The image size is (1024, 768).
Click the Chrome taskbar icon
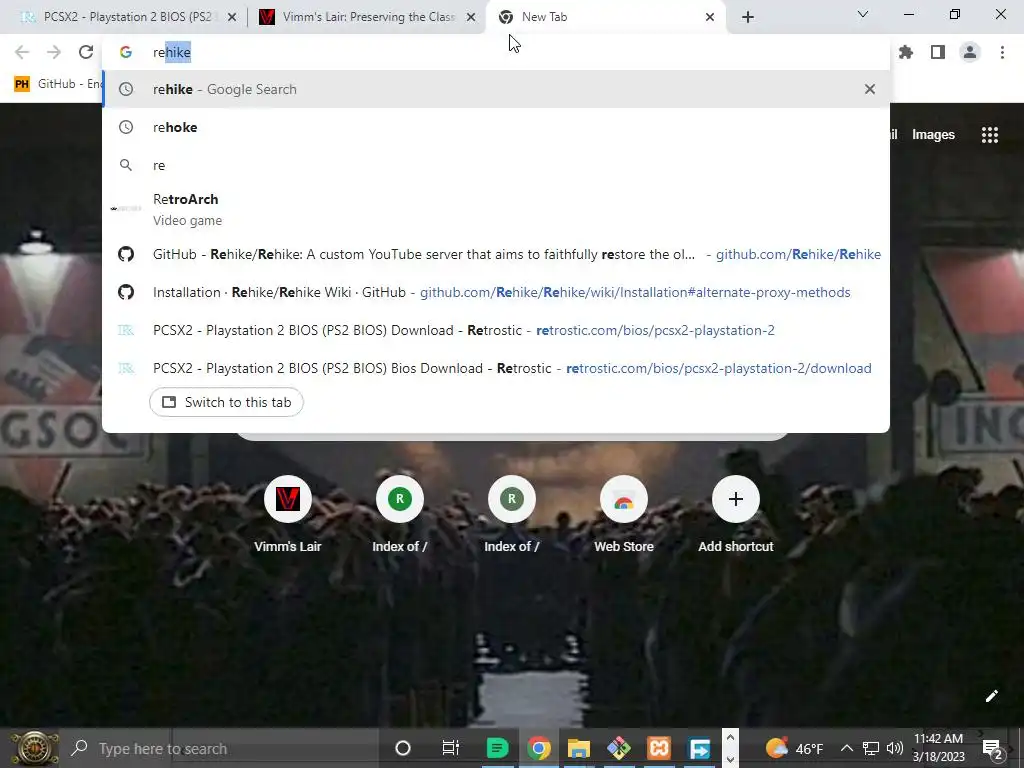pyautogui.click(x=539, y=748)
